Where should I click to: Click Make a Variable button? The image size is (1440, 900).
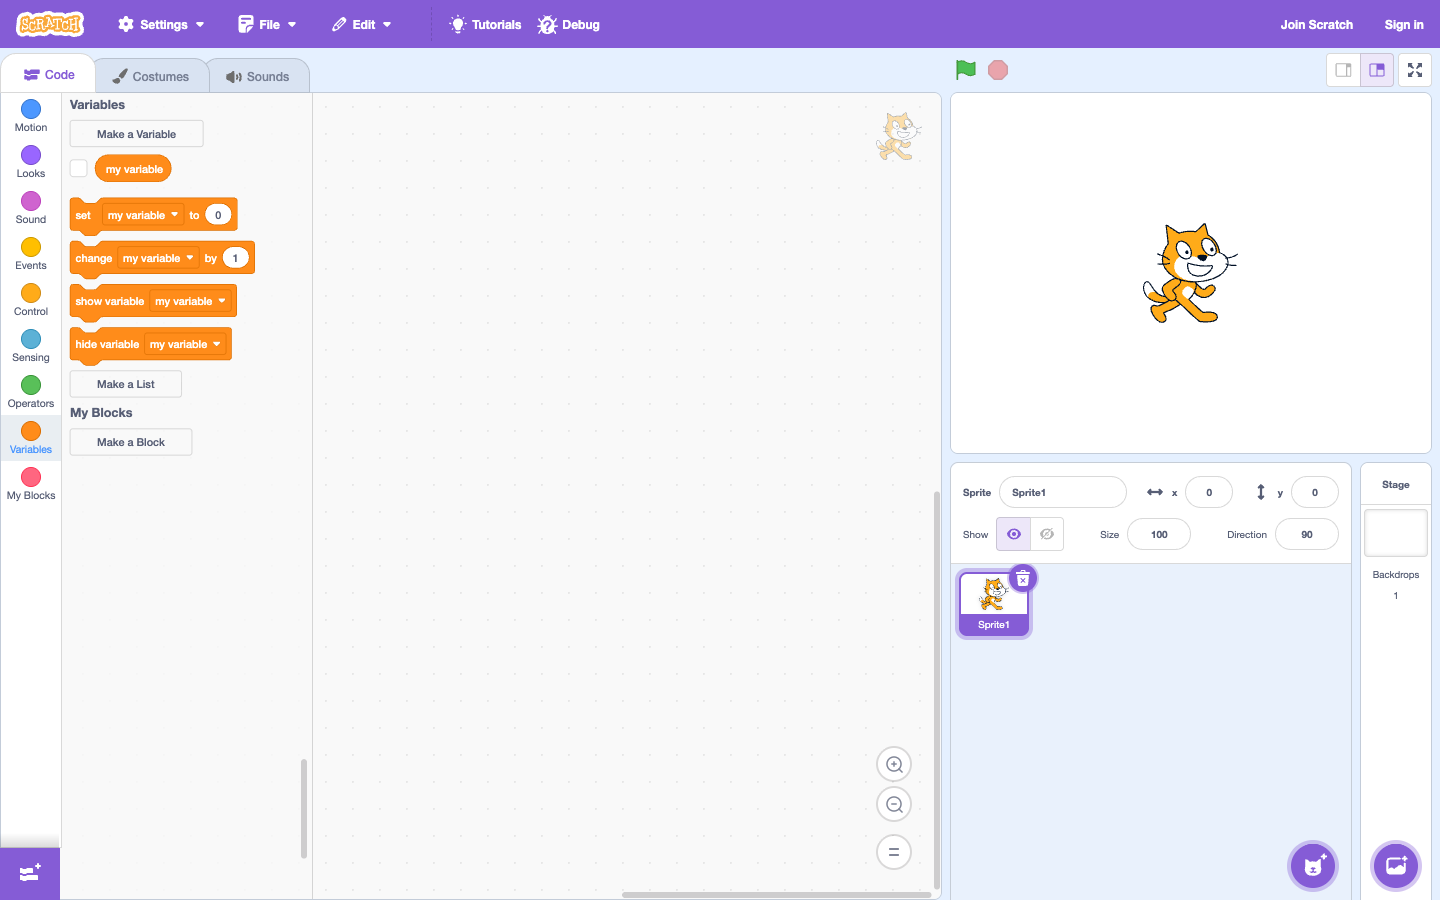(x=136, y=134)
